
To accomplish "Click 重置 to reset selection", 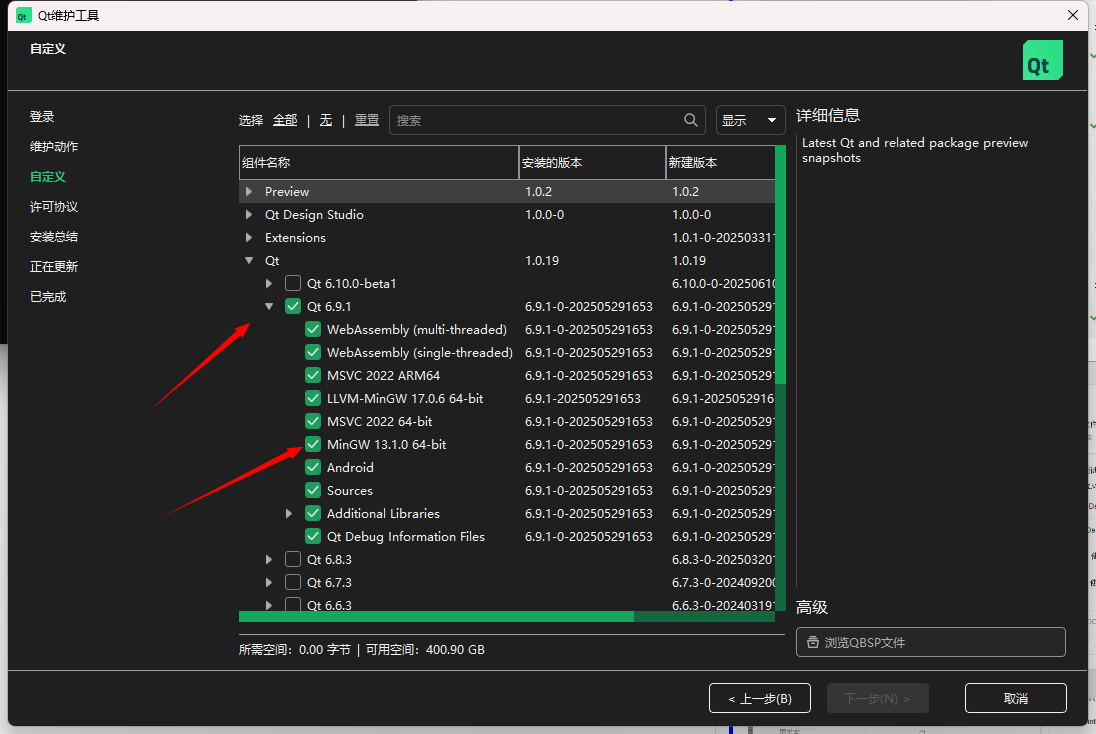I will (367, 120).
